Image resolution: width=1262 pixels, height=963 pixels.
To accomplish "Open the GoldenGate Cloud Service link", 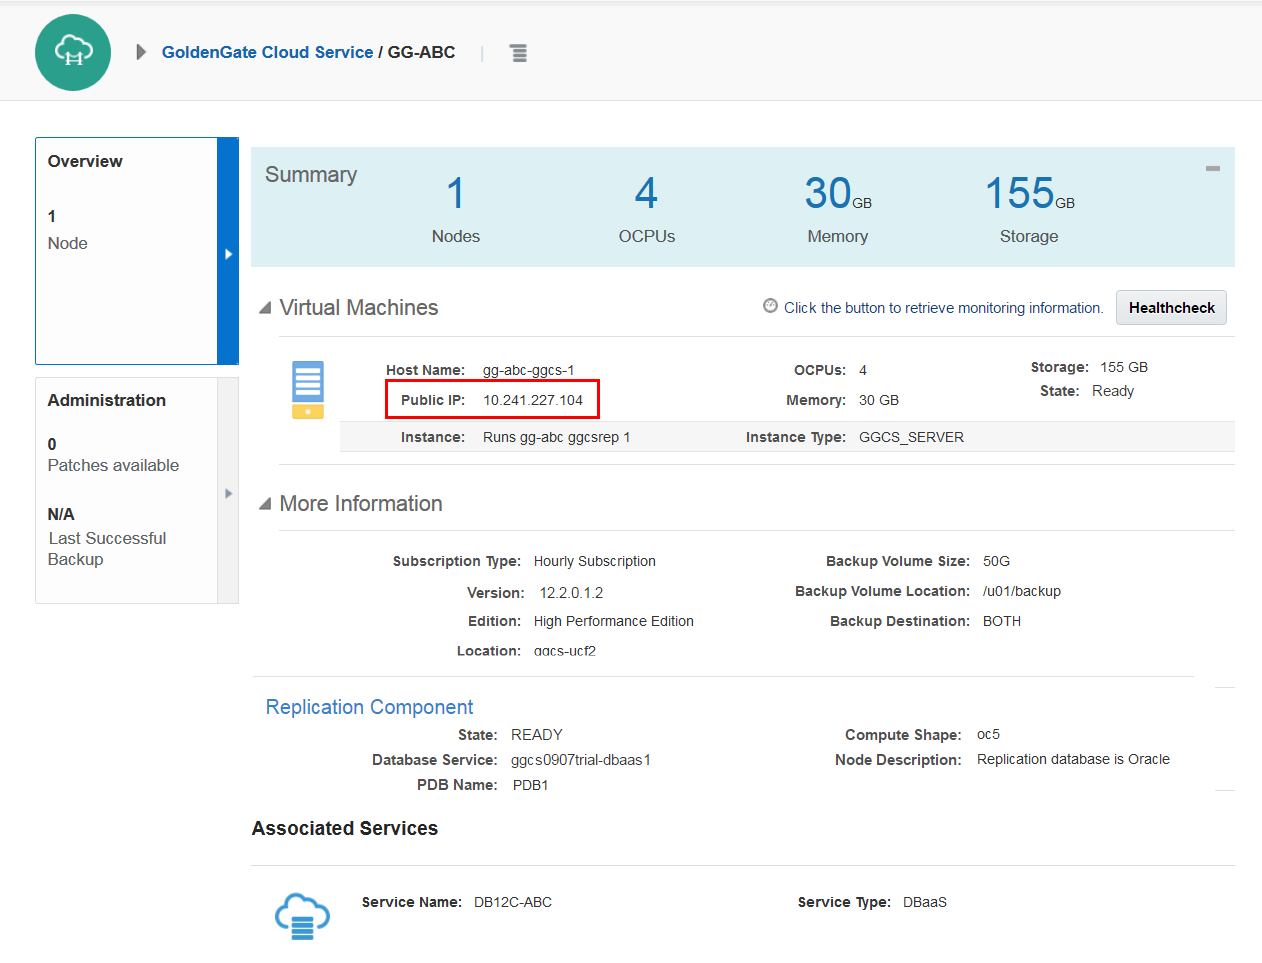I will (267, 52).
